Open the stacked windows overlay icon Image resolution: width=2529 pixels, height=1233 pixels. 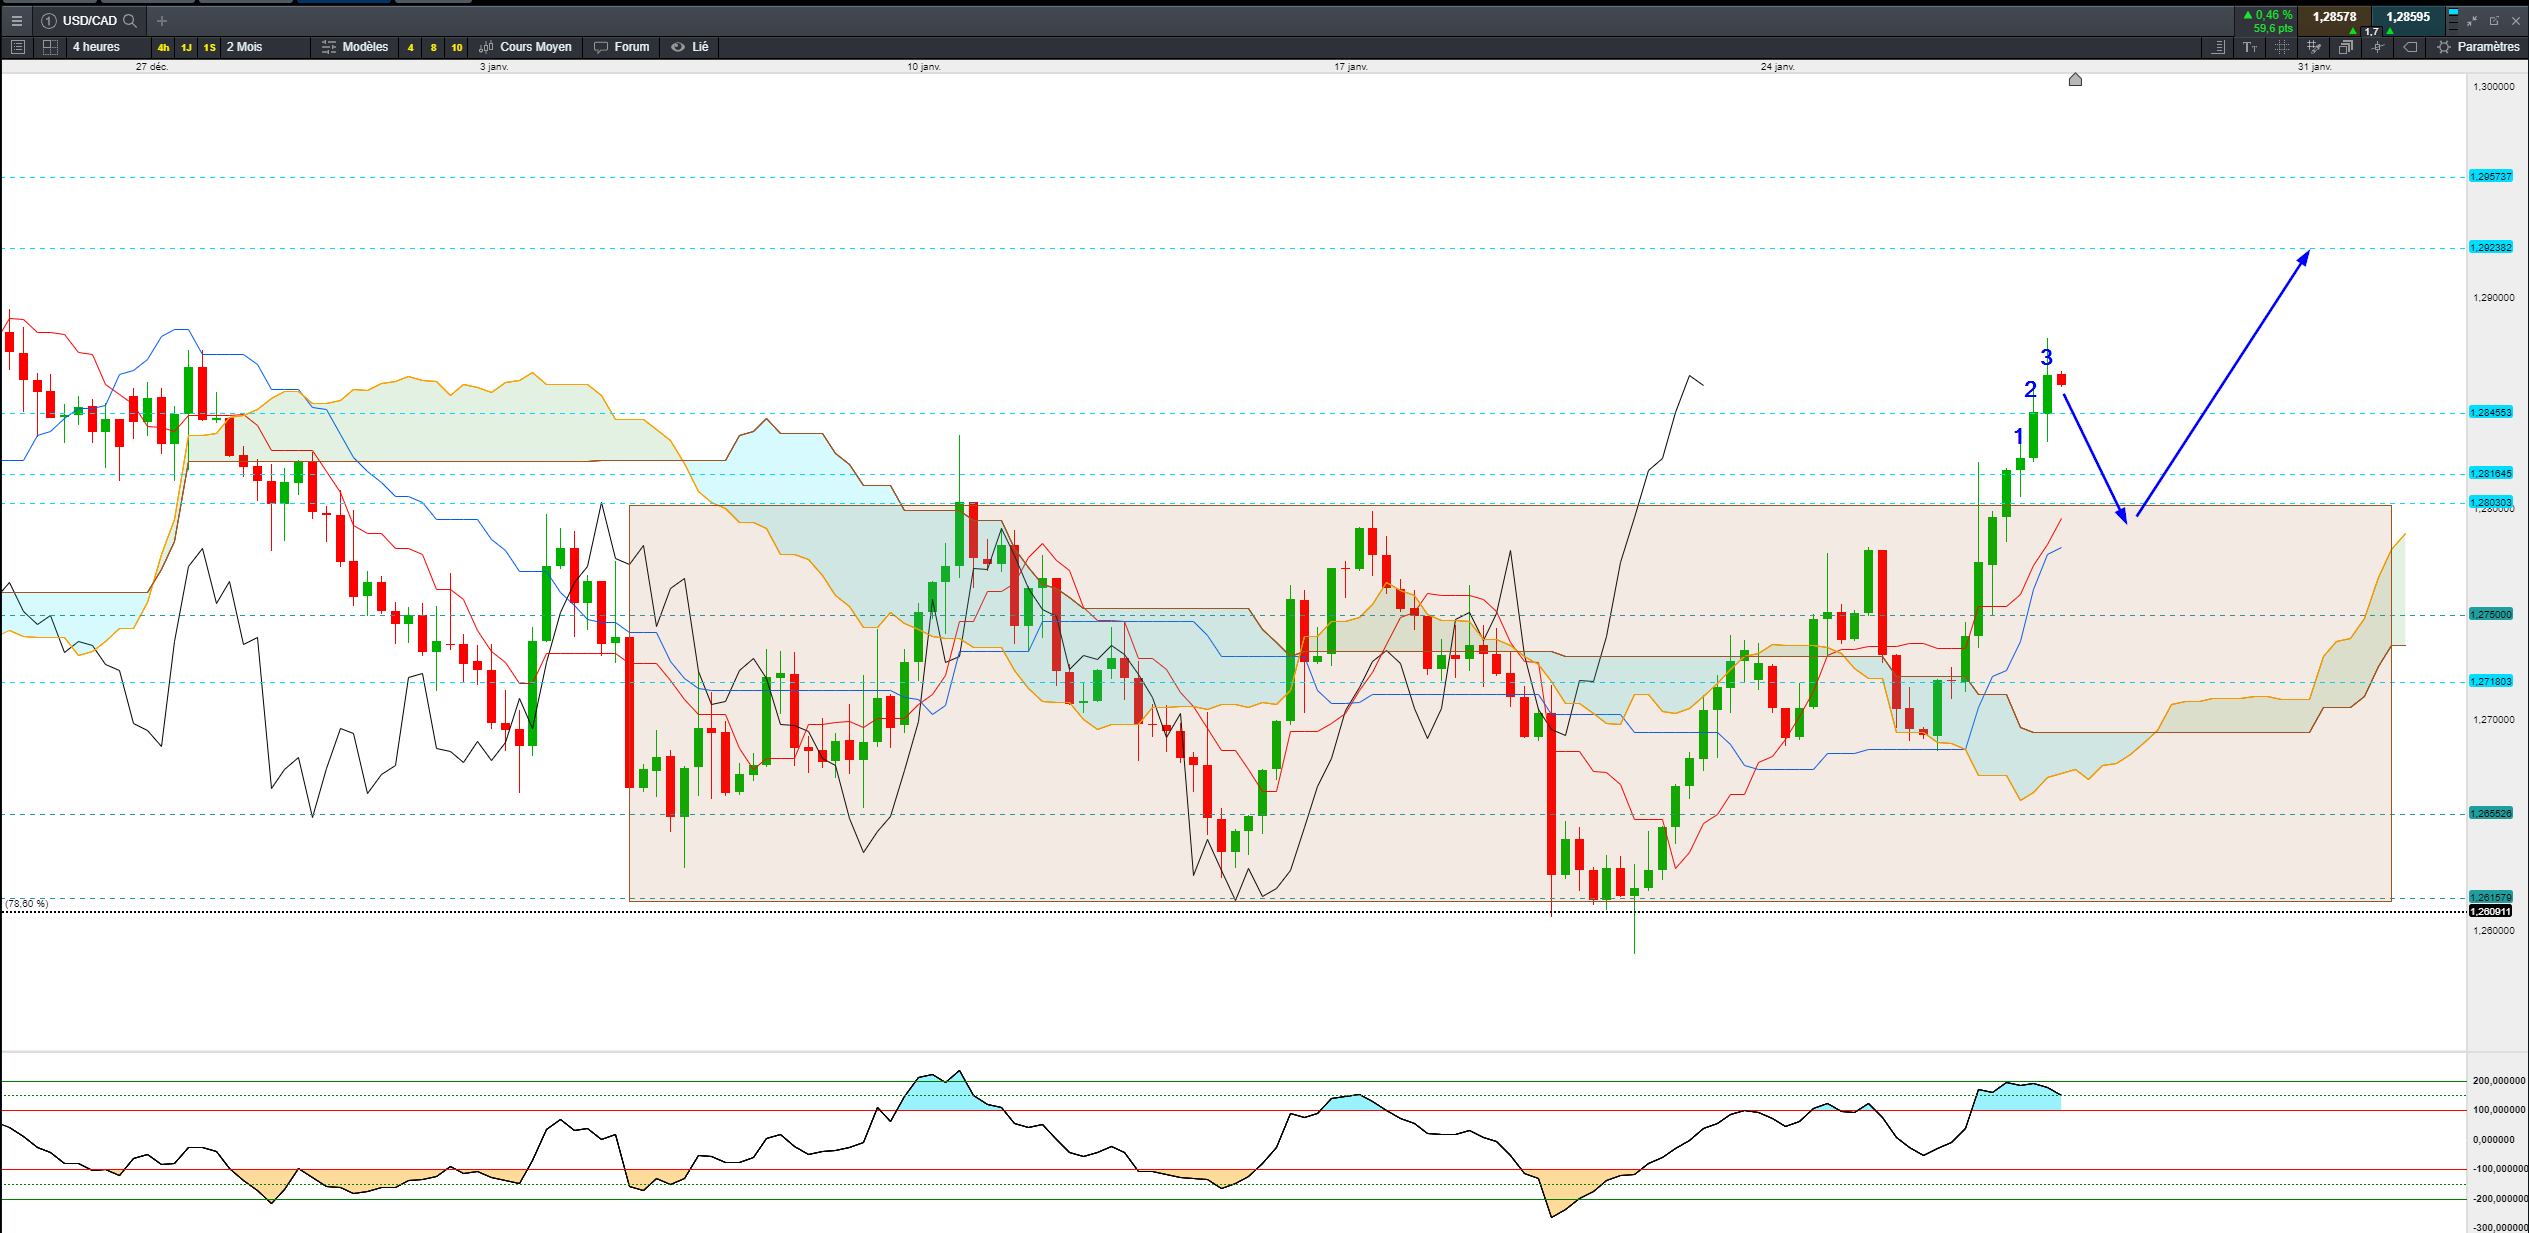tap(2346, 47)
